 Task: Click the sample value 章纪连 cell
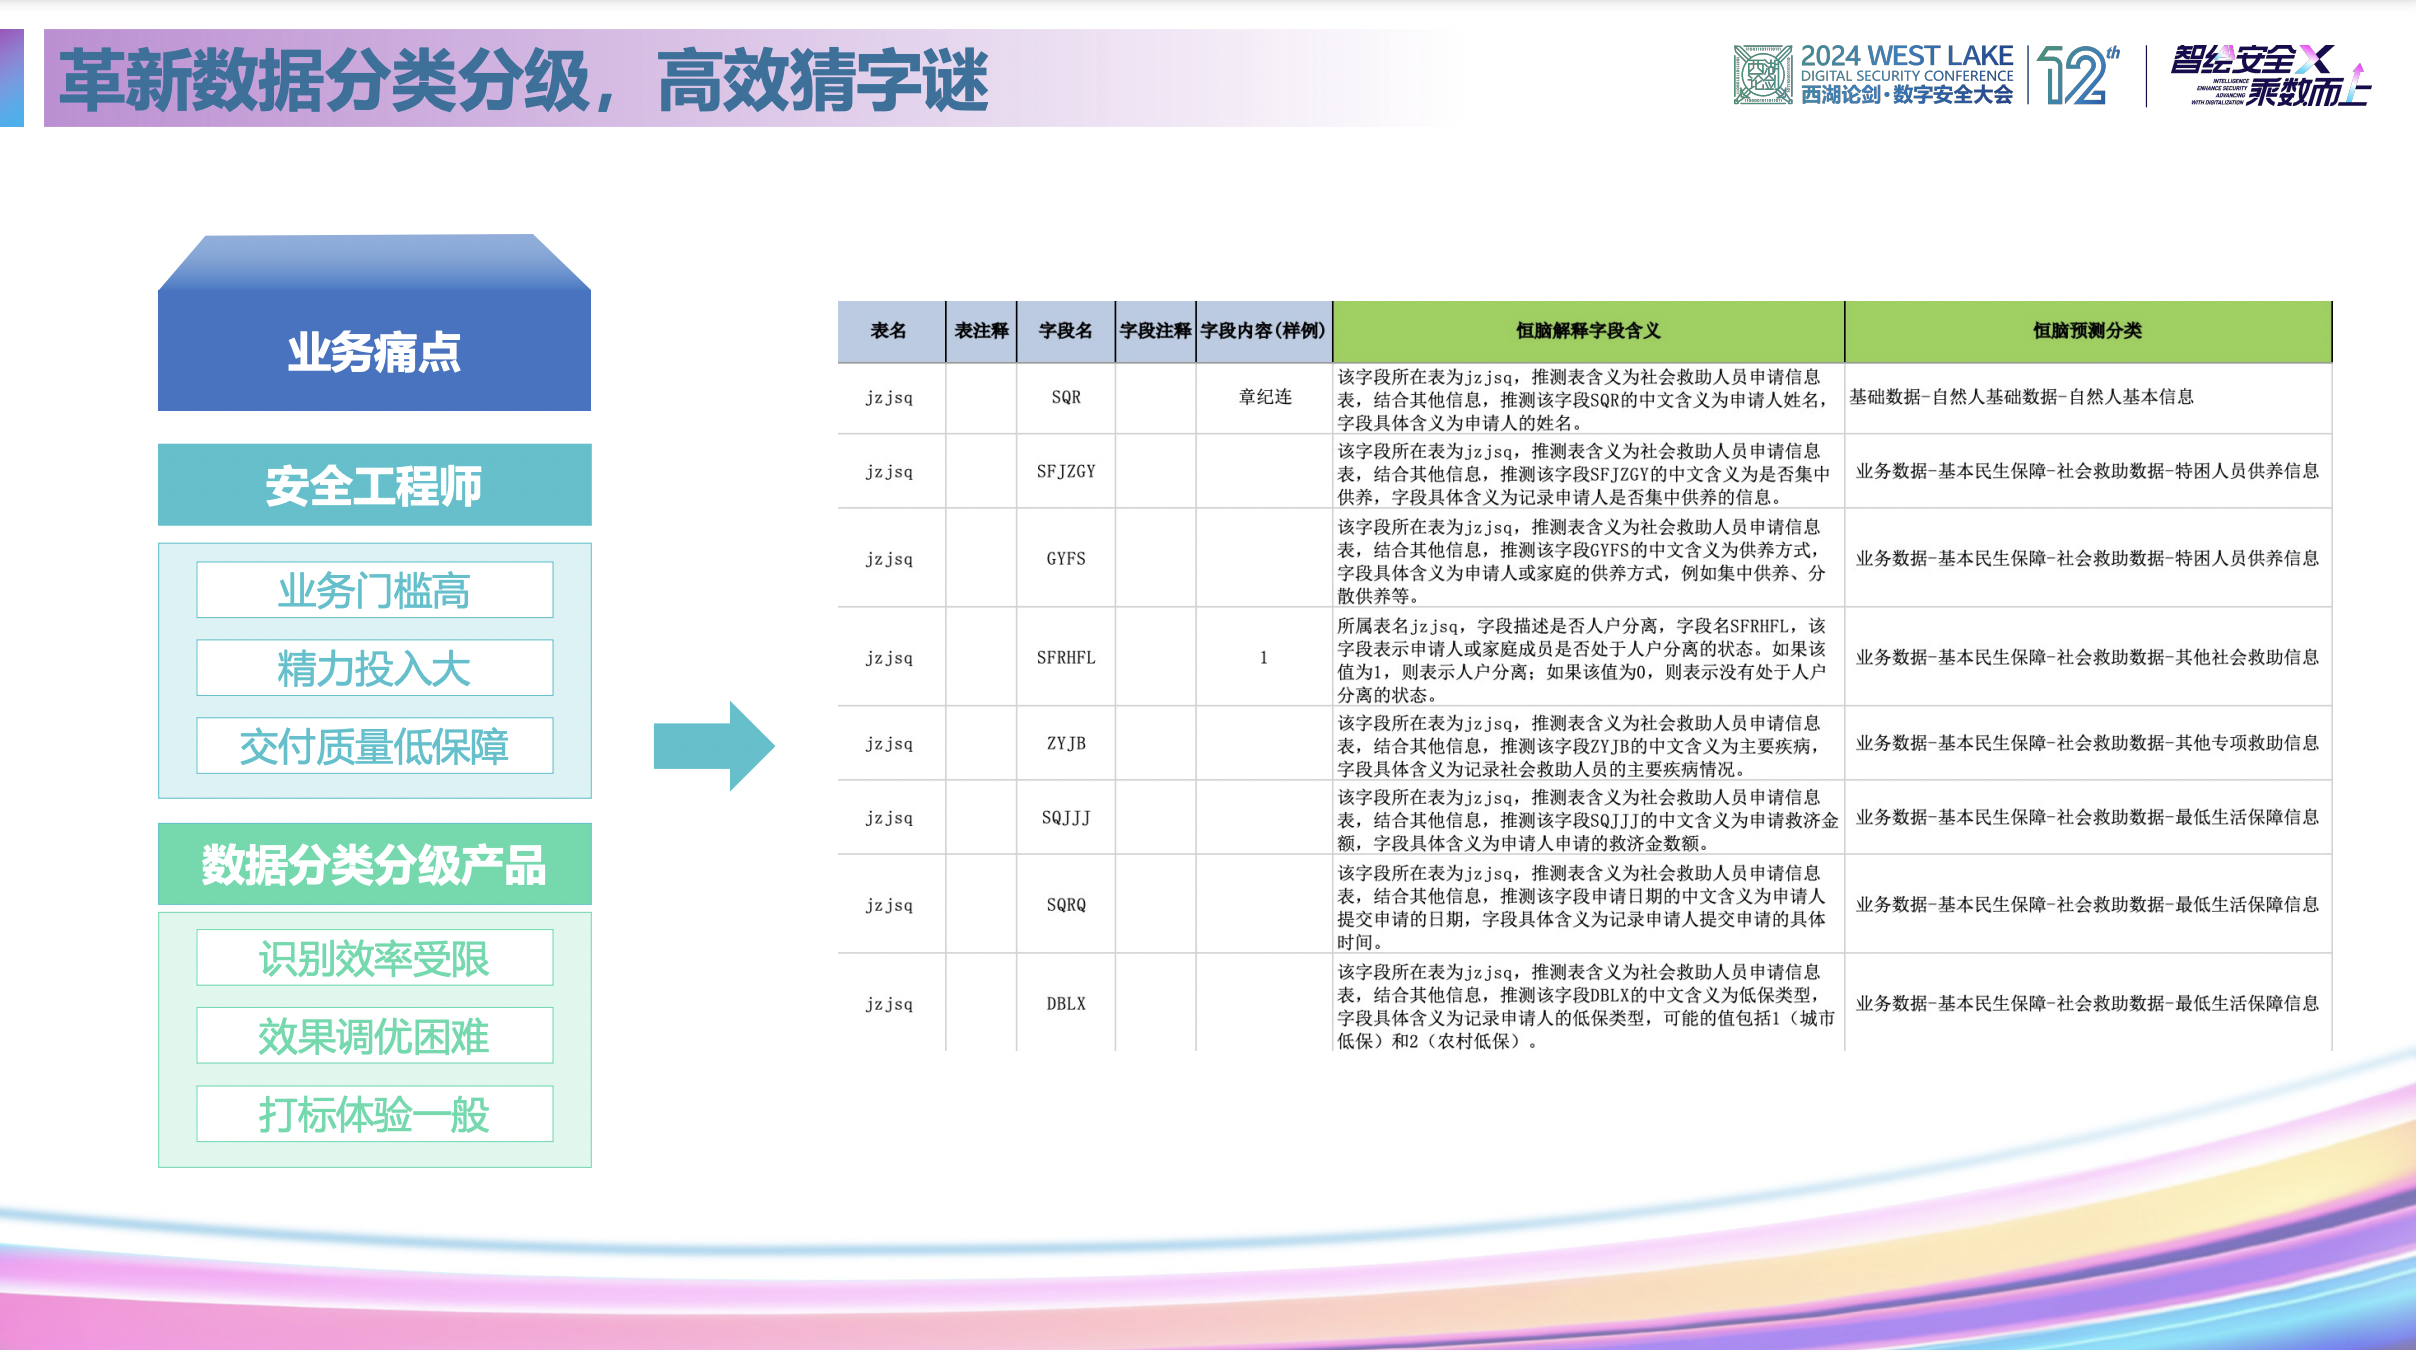(x=1263, y=396)
